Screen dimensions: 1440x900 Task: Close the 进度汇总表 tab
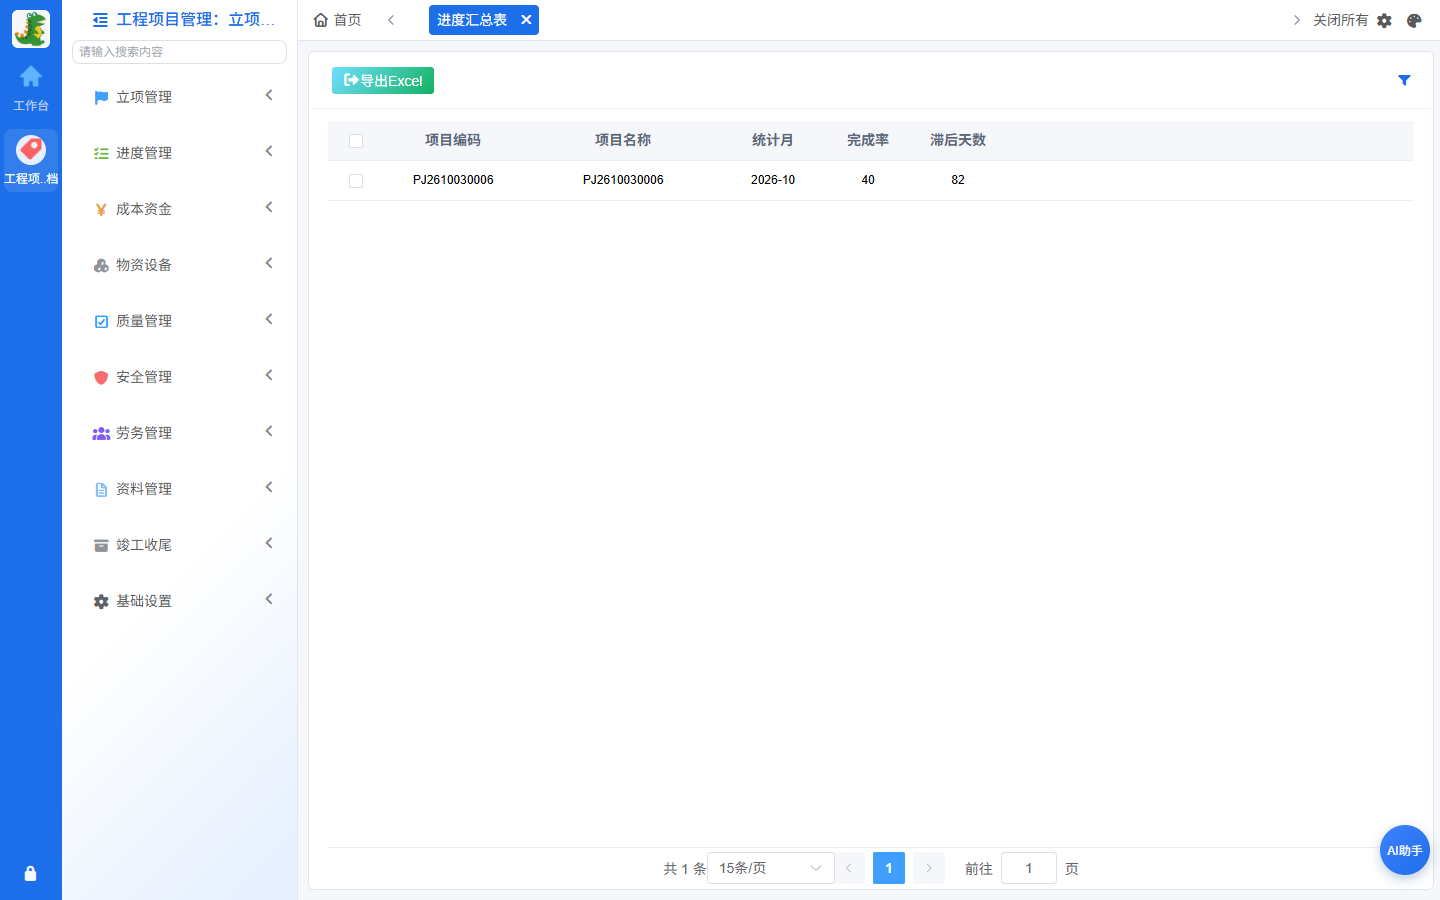(526, 20)
